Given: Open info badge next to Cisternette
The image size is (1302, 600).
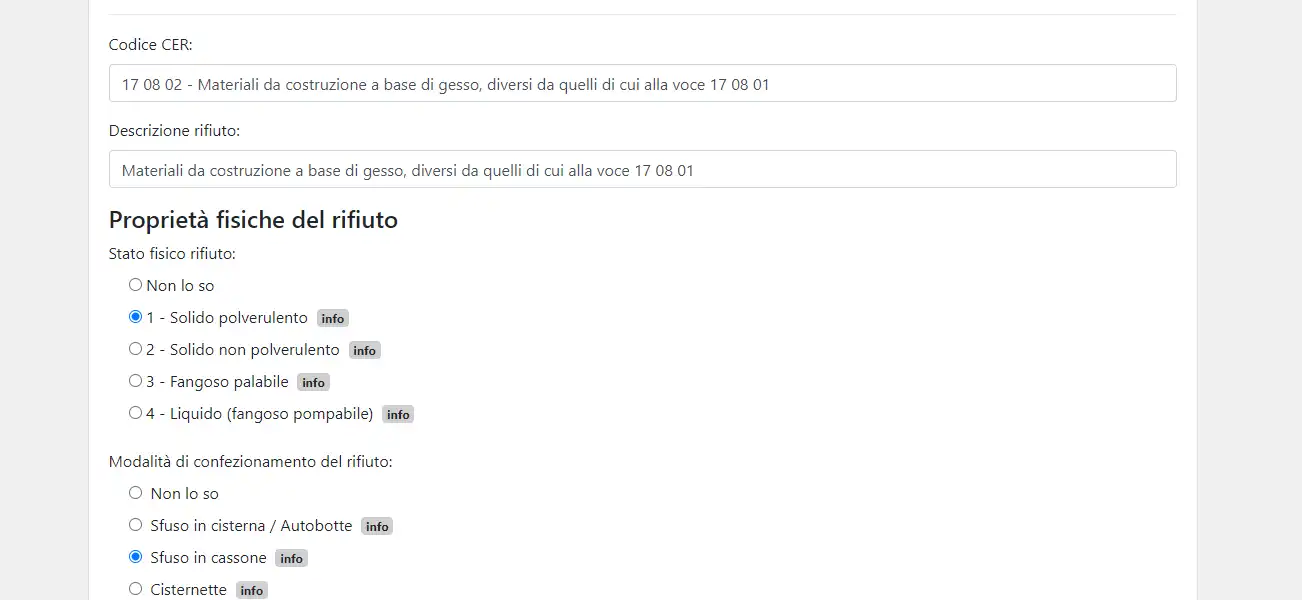Looking at the screenshot, I should pos(252,591).
